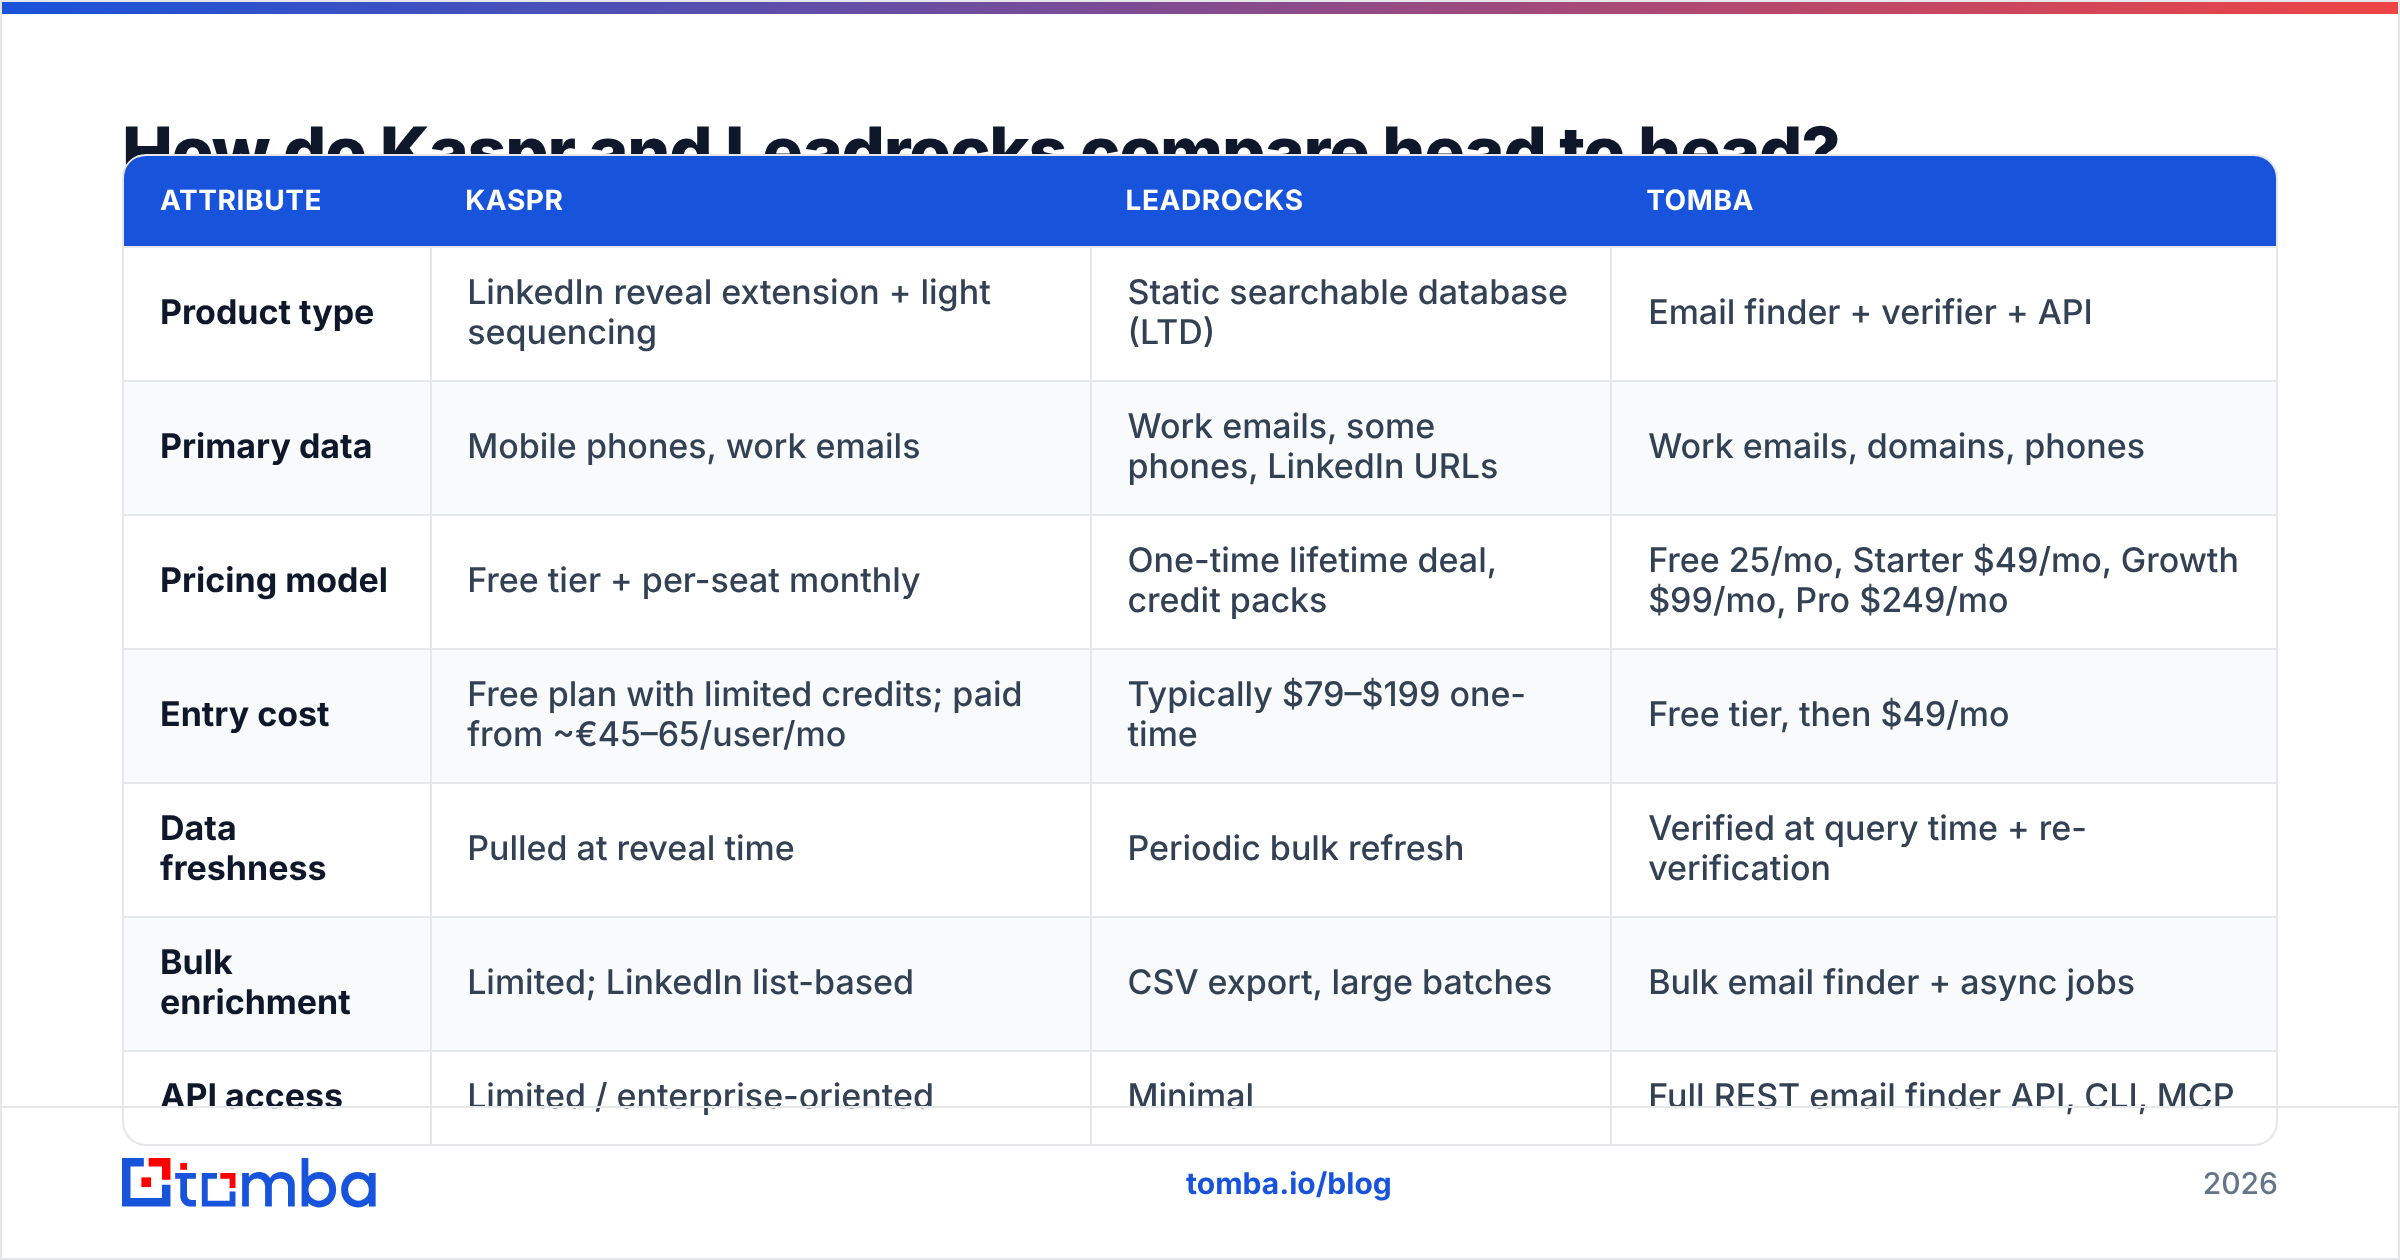
Task: Click the Pricing model row label
Action: (274, 580)
